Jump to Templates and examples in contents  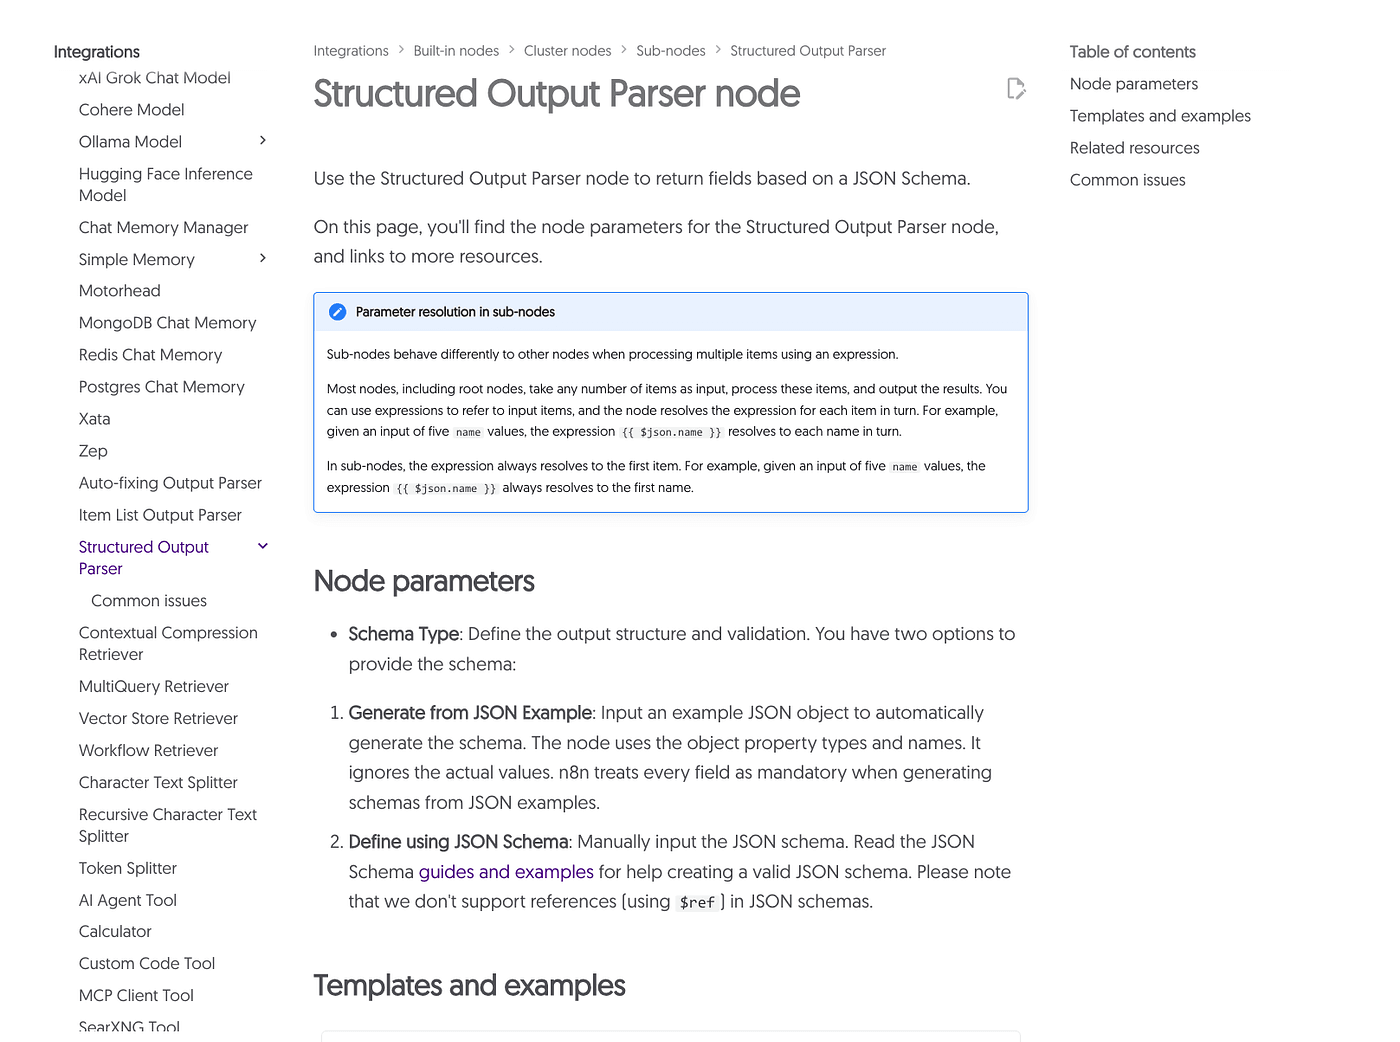(x=1159, y=116)
